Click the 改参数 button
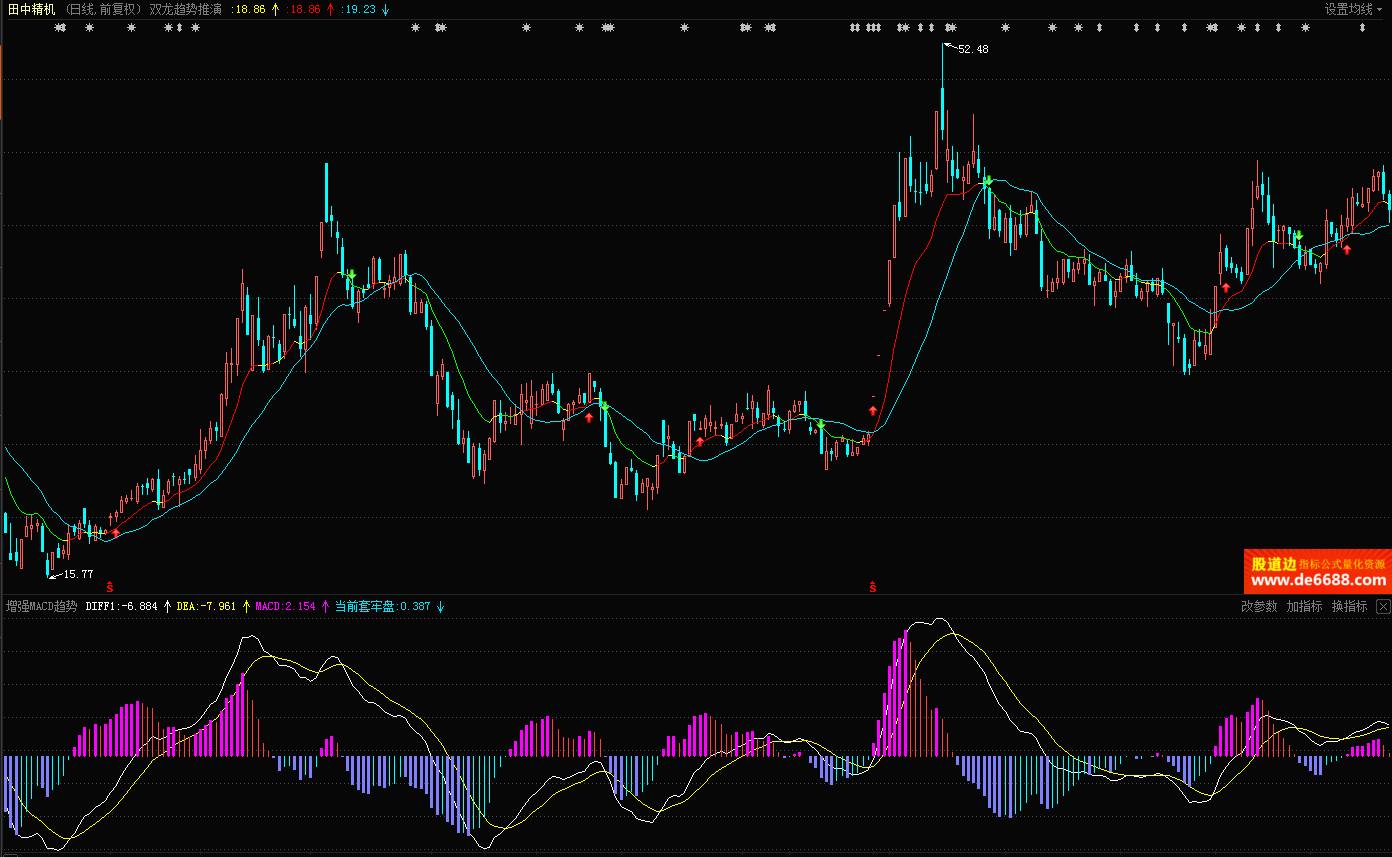The width and height of the screenshot is (1392, 857). tap(1259, 606)
